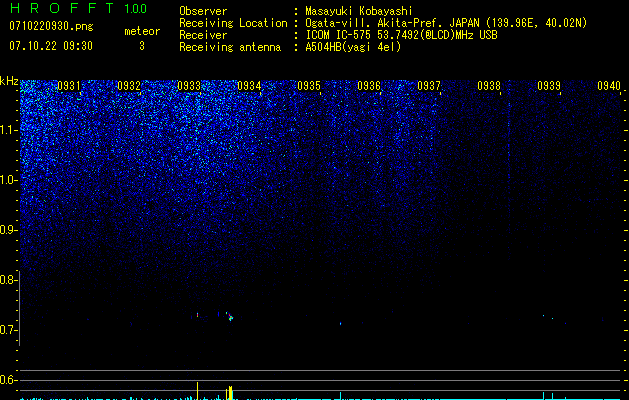
Task: Click the 0937 time marker
Action: tap(429, 86)
